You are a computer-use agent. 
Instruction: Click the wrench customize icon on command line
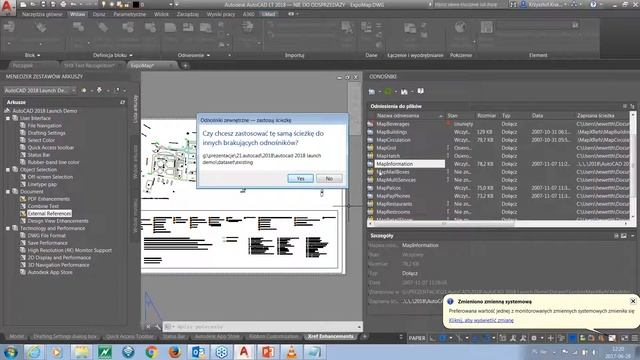[158, 327]
